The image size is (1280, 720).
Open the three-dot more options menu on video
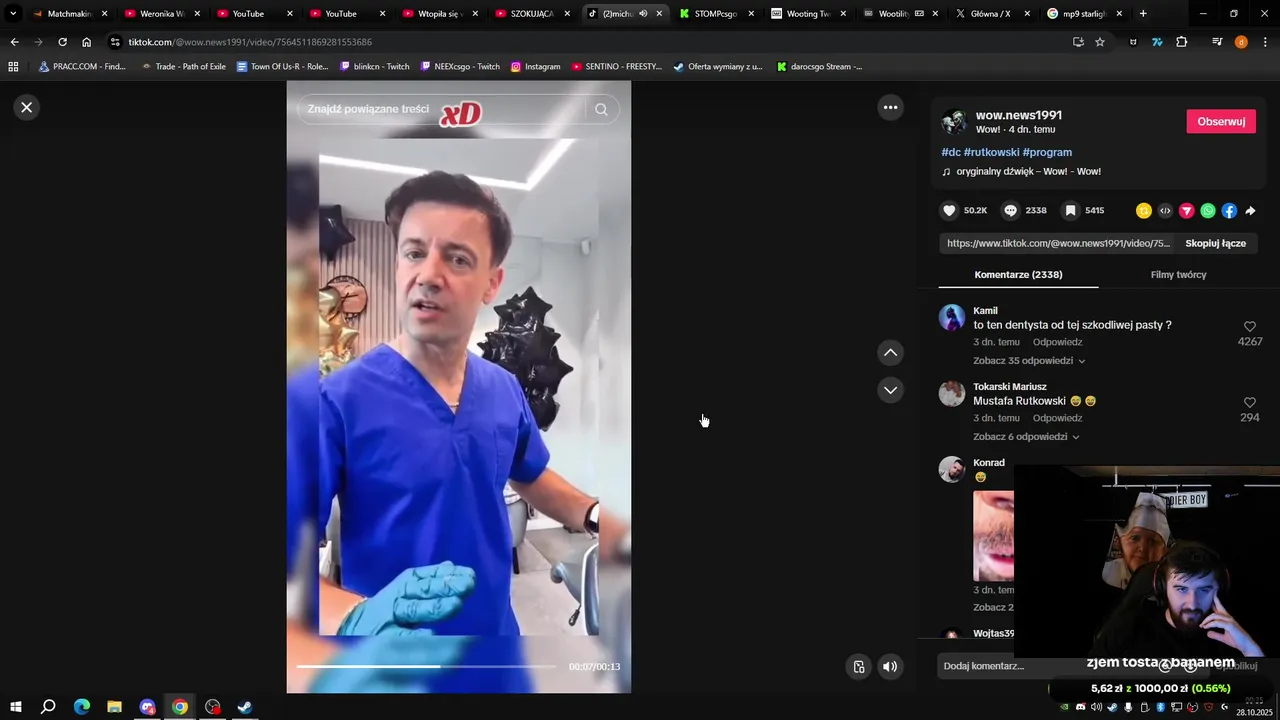click(x=890, y=107)
